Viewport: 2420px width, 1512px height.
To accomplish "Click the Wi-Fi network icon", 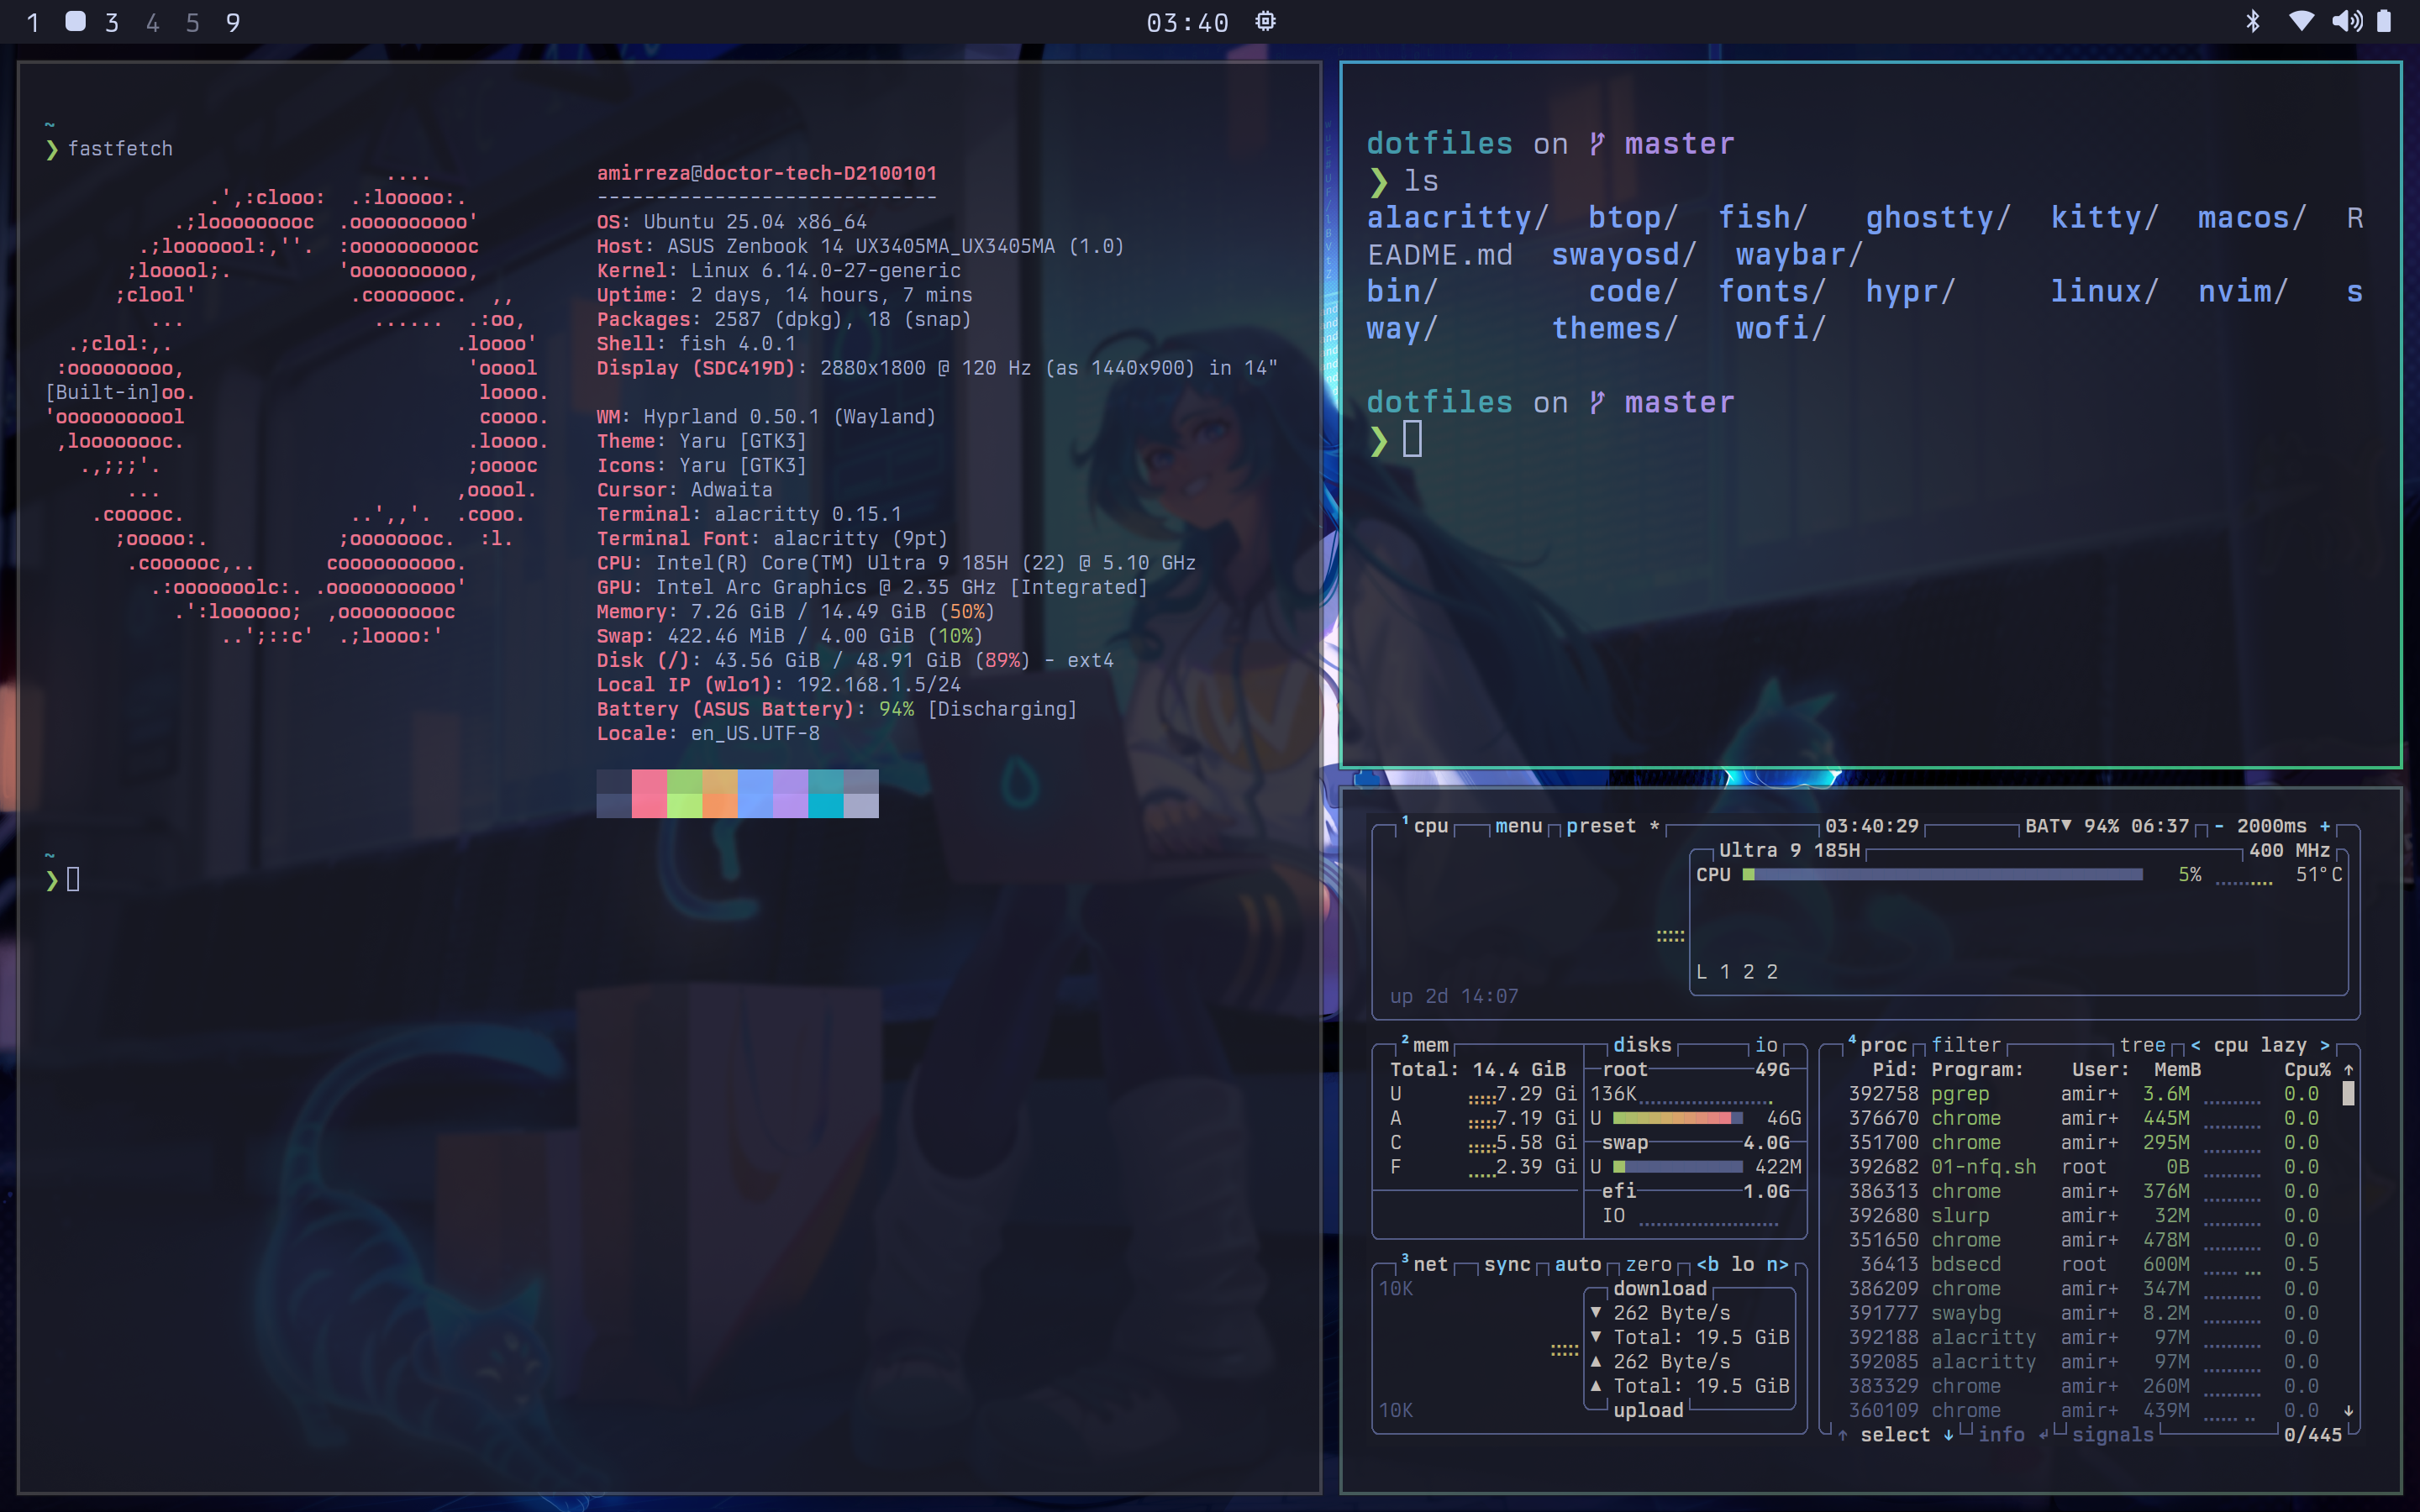I will point(2301,21).
